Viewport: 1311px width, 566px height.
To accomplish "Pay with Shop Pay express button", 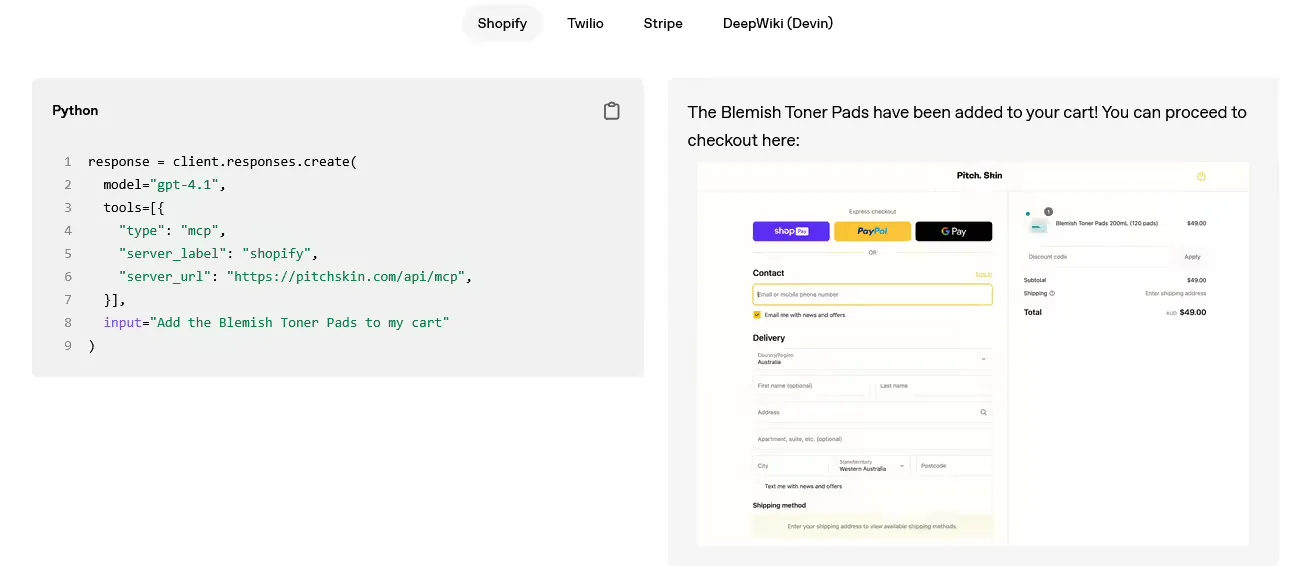I will coord(791,231).
